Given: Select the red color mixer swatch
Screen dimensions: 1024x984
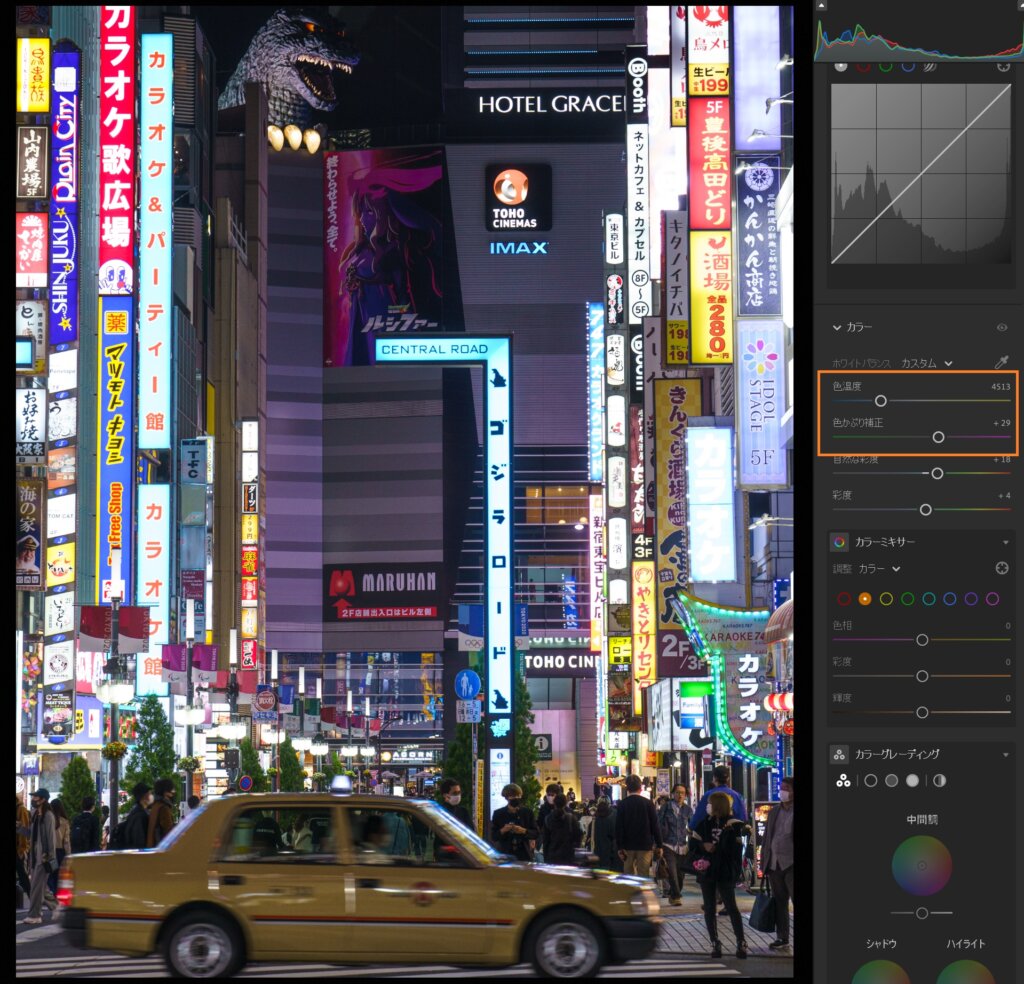Looking at the screenshot, I should 844,599.
